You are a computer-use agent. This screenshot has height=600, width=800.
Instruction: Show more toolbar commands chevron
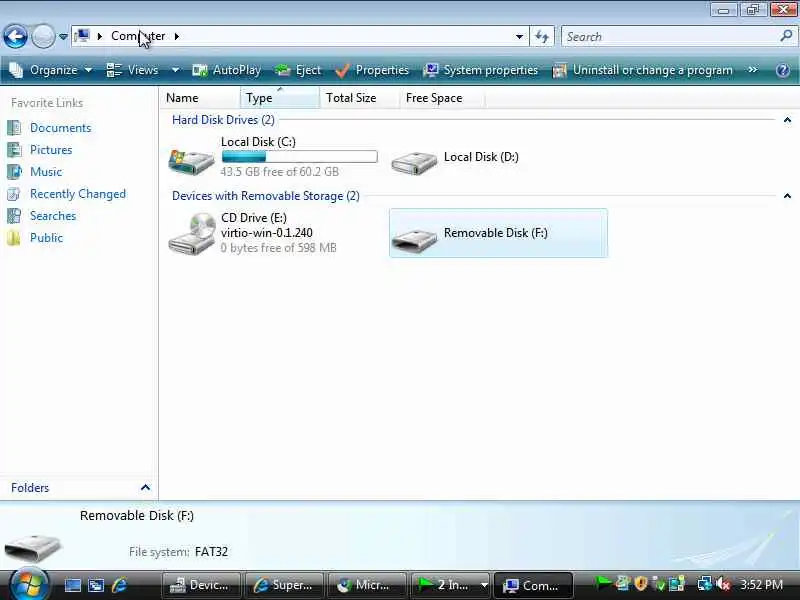tap(753, 69)
